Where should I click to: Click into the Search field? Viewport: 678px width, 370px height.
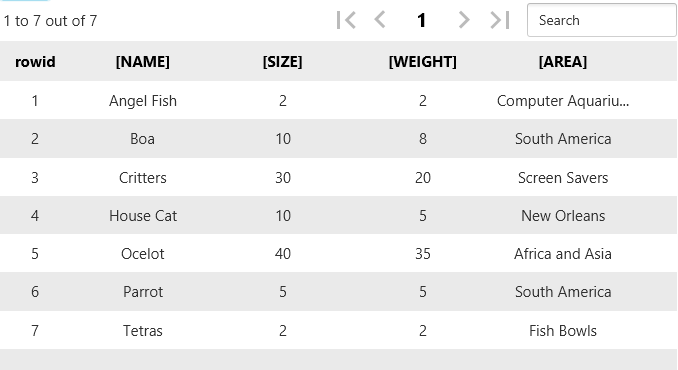click(601, 20)
